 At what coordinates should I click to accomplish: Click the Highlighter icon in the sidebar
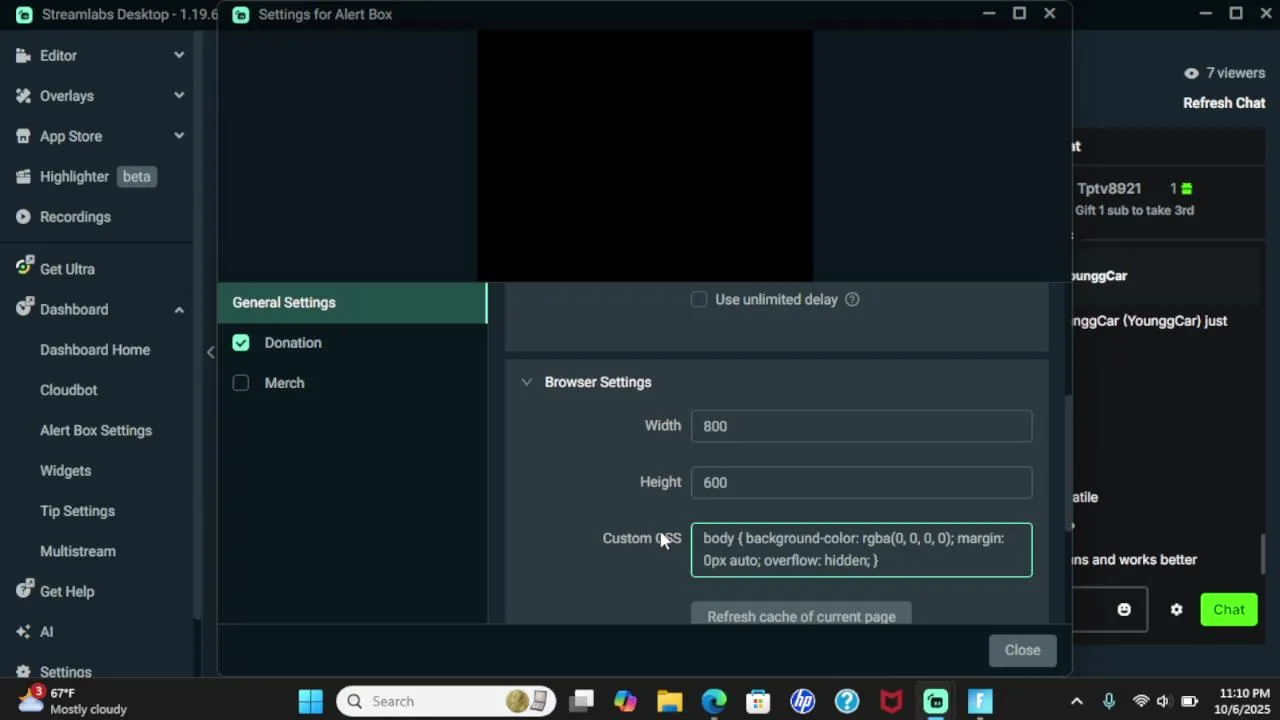(x=24, y=176)
